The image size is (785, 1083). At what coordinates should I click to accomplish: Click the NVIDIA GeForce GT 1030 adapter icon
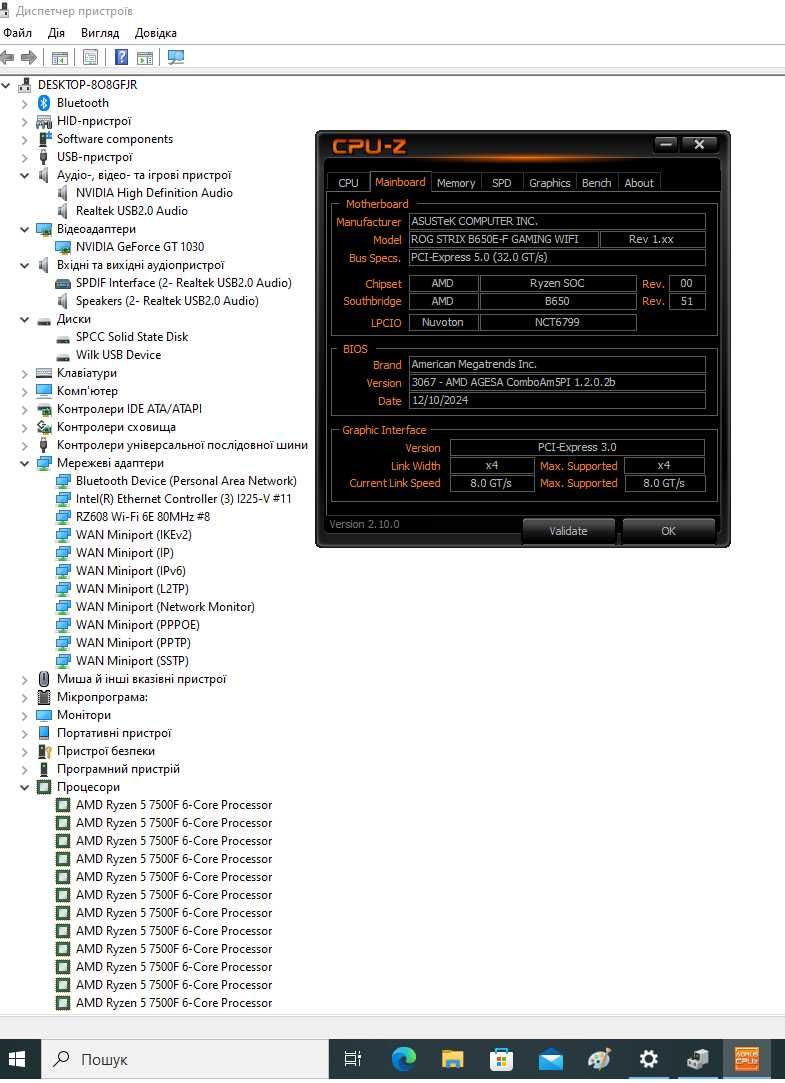coord(63,247)
